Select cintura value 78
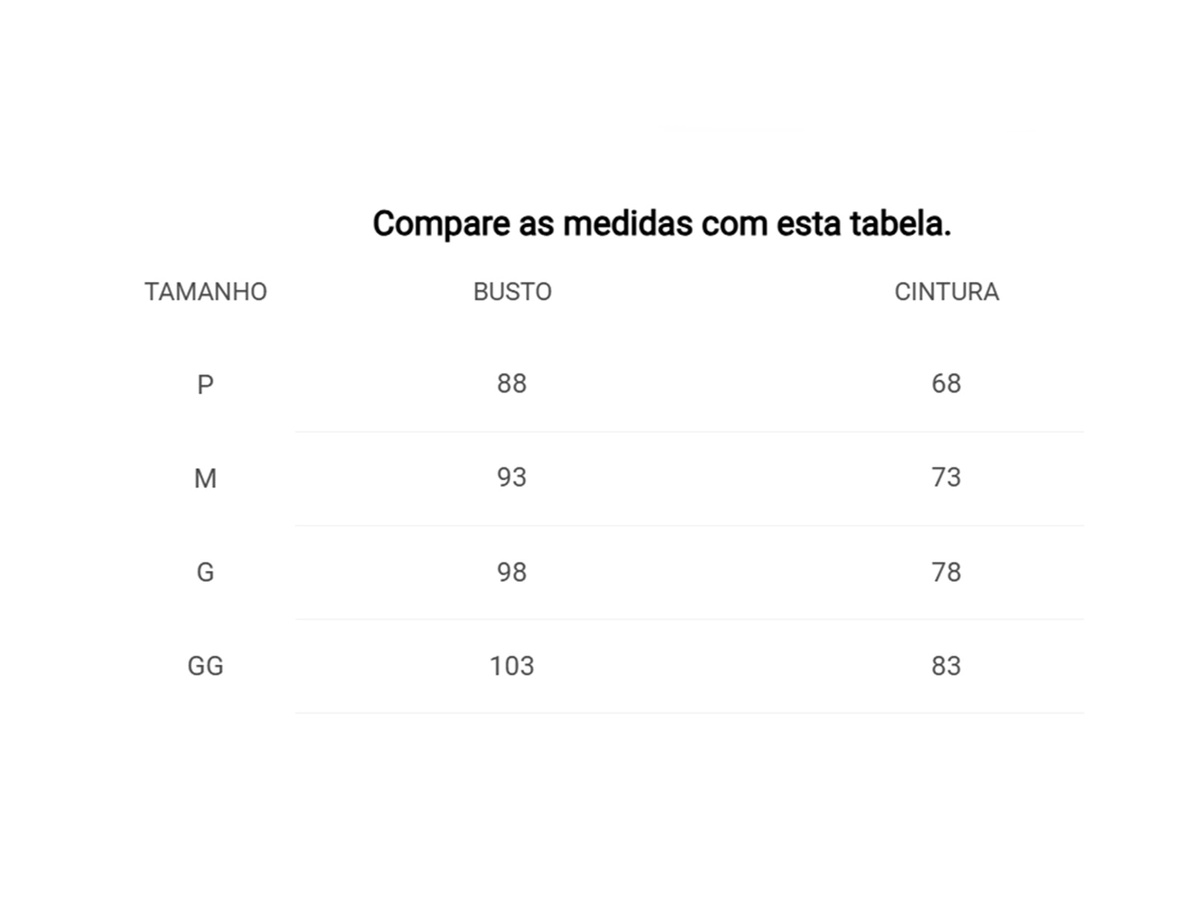This screenshot has width=1200, height=922. click(x=946, y=572)
